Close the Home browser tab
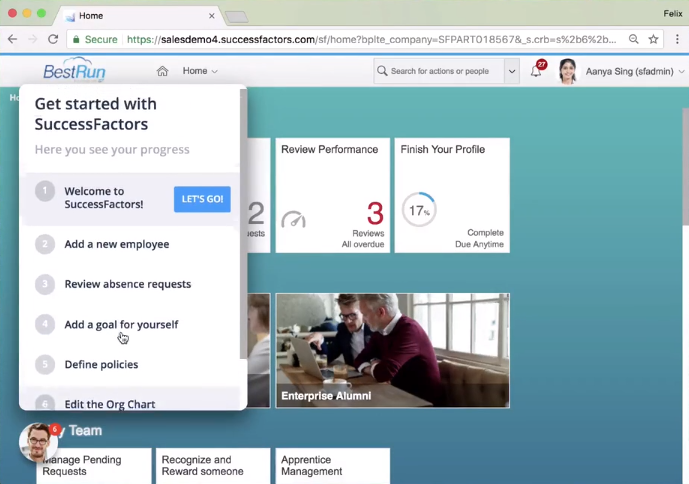Viewport: 689px width, 484px height. click(212, 16)
